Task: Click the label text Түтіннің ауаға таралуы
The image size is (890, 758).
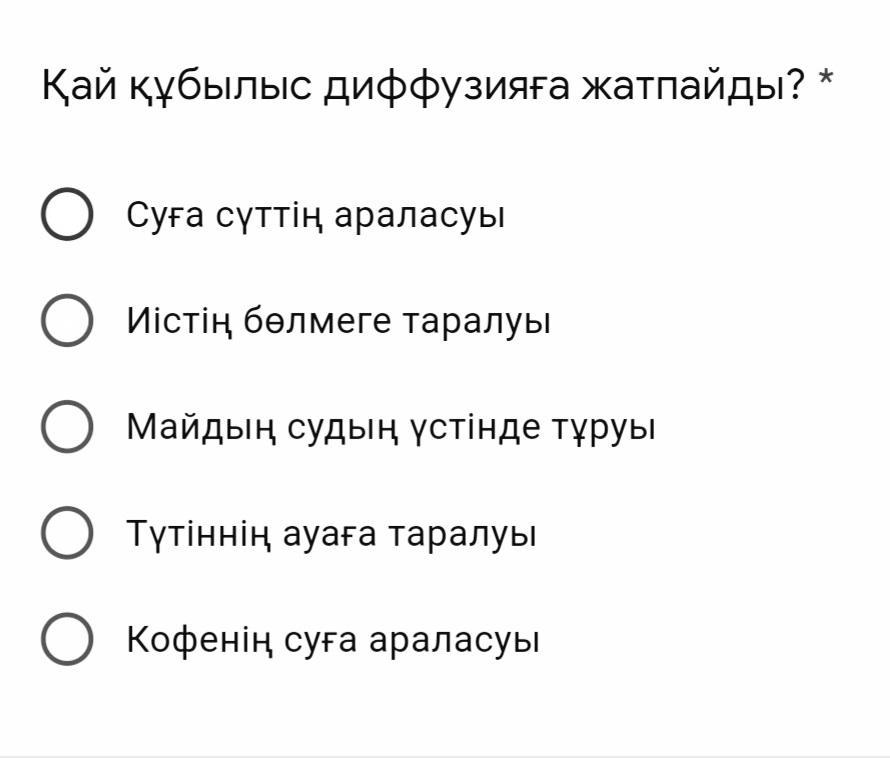Action: [331, 534]
